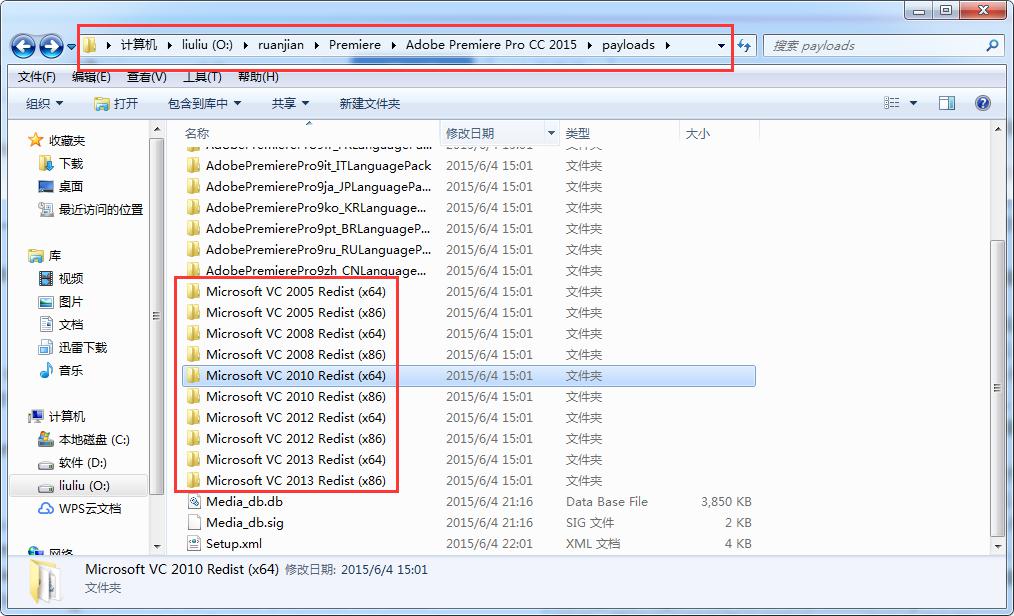Screen dimensions: 1014x616
Task: Click folder icon of Microsoft VC 2008 Redist (x86)
Action: 193,355
